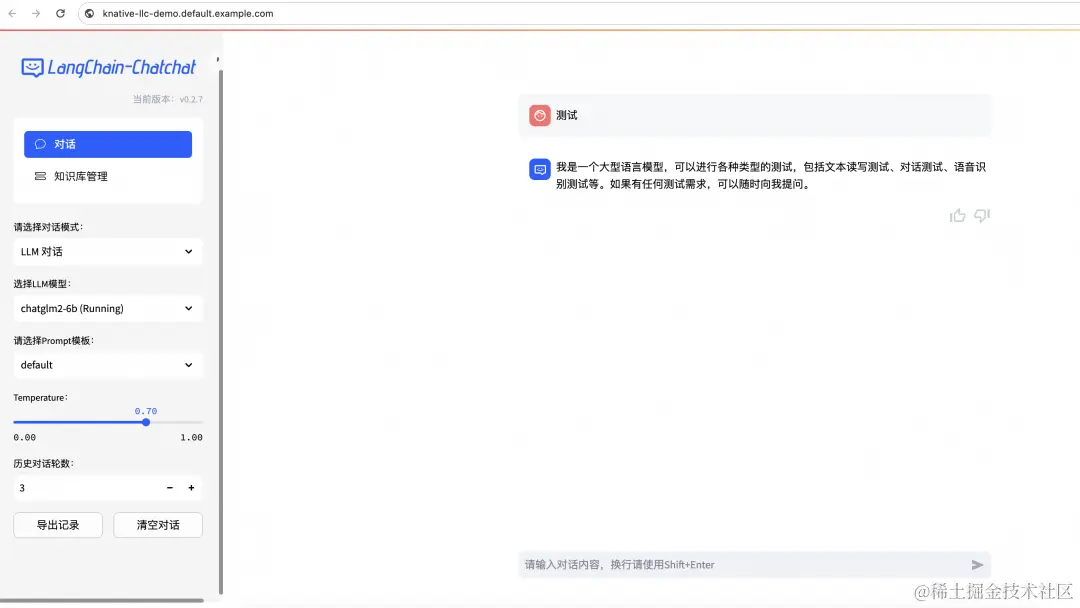1080x608 pixels.
Task: Click the browser refresh icon
Action: [62, 14]
